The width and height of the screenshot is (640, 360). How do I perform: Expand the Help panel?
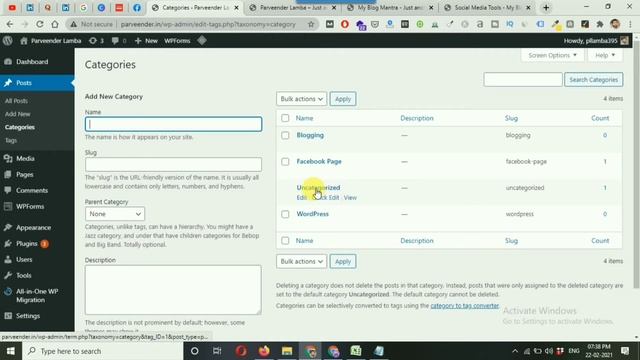point(605,55)
